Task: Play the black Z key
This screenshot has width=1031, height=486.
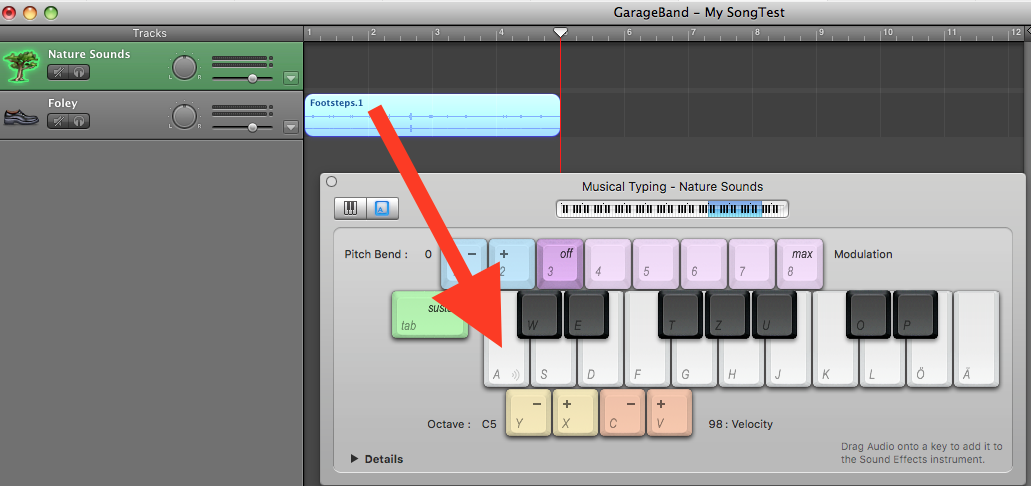Action: click(x=728, y=315)
